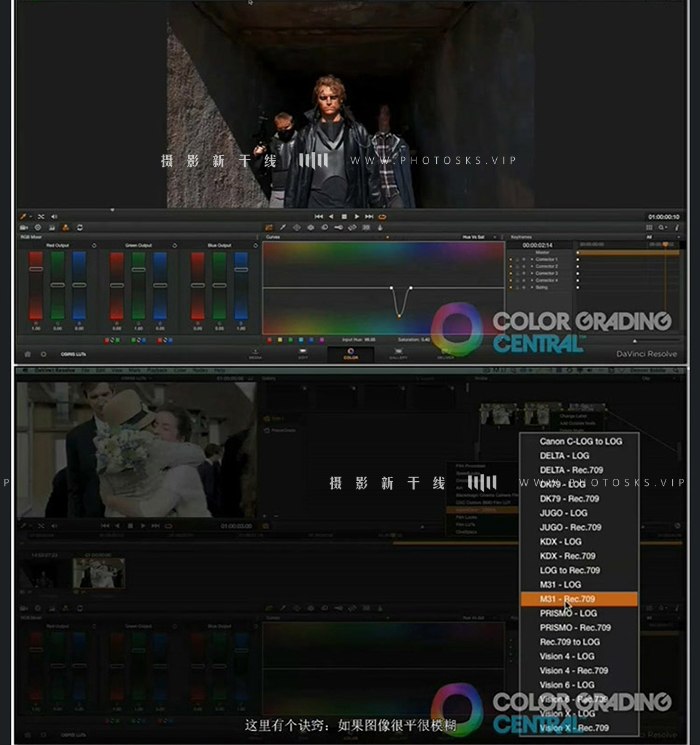
Task: Open the orange RGB Mixer palette icon
Action: [x=66, y=228]
